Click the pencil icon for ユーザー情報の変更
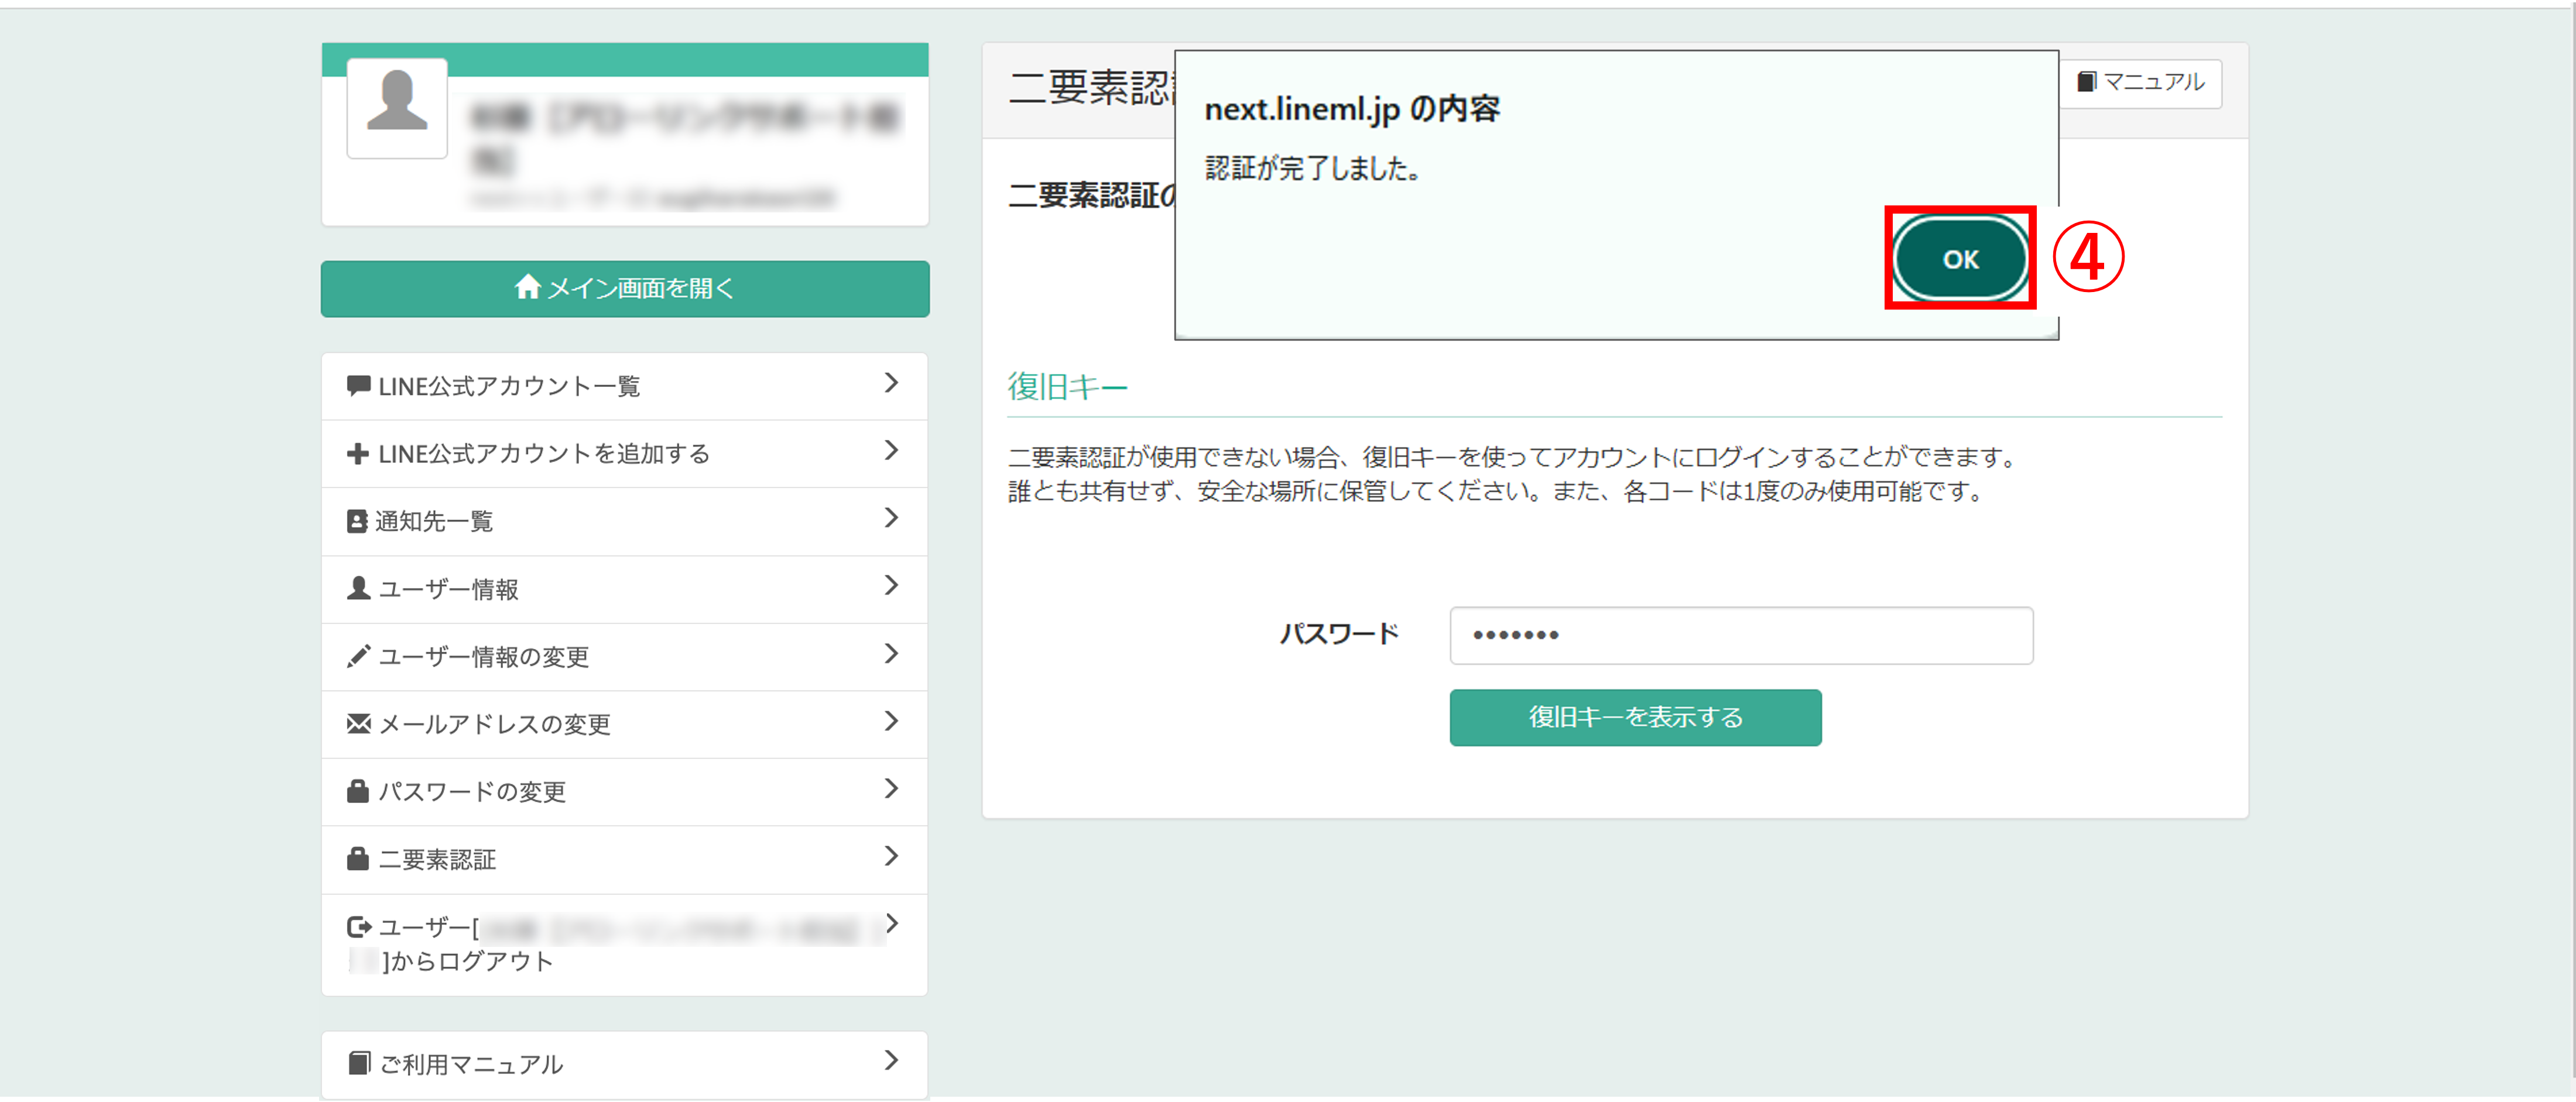Viewport: 2576px width, 1102px height. pyautogui.click(x=358, y=656)
